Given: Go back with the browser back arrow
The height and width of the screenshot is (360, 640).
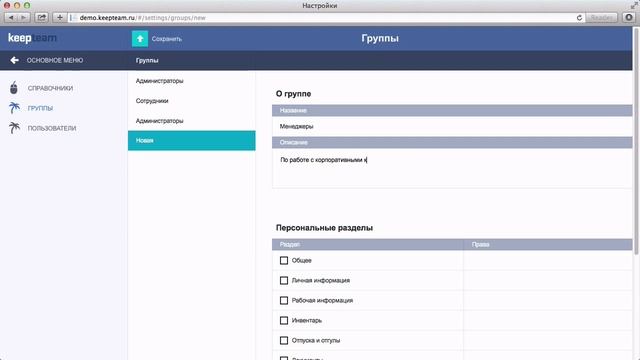Looking at the screenshot, I should pyautogui.click(x=11, y=18).
